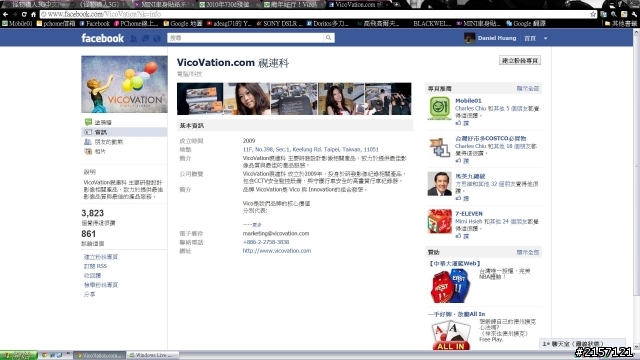Viewport: 640px width, 360px height.
Task: Click the share link at bottom of sidebar
Action: pos(89,294)
